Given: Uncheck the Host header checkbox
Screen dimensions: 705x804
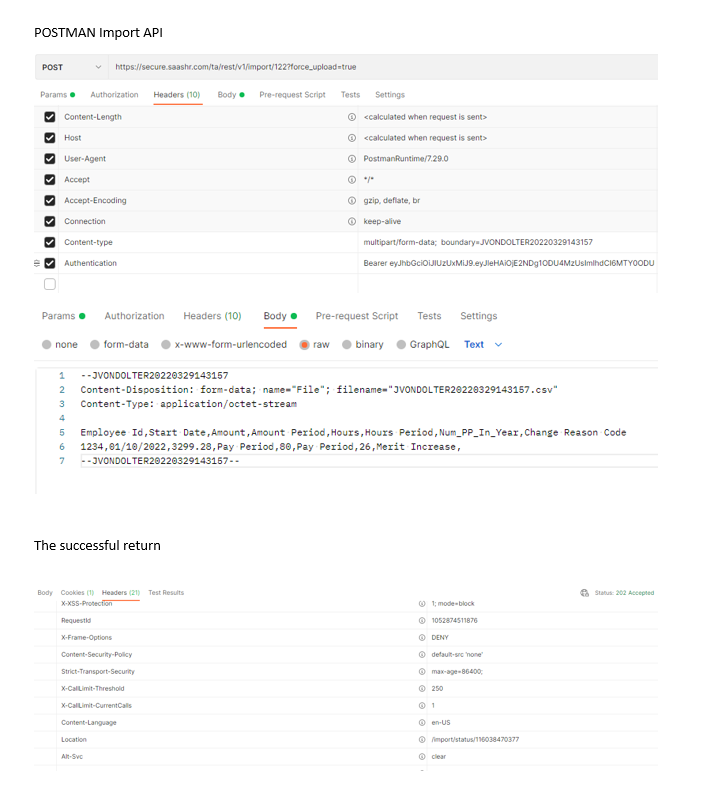Looking at the screenshot, I should tap(49, 137).
